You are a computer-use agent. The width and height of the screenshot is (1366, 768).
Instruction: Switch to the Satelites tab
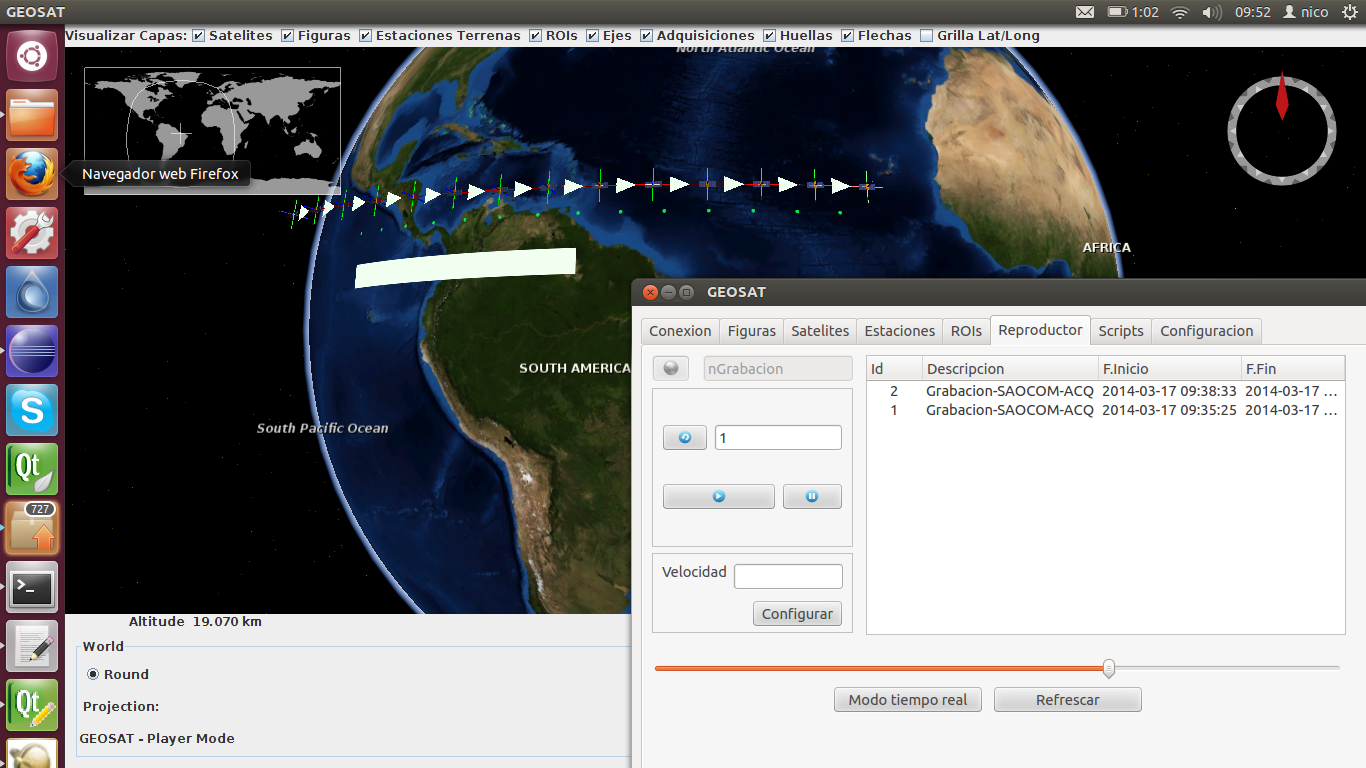(x=820, y=331)
